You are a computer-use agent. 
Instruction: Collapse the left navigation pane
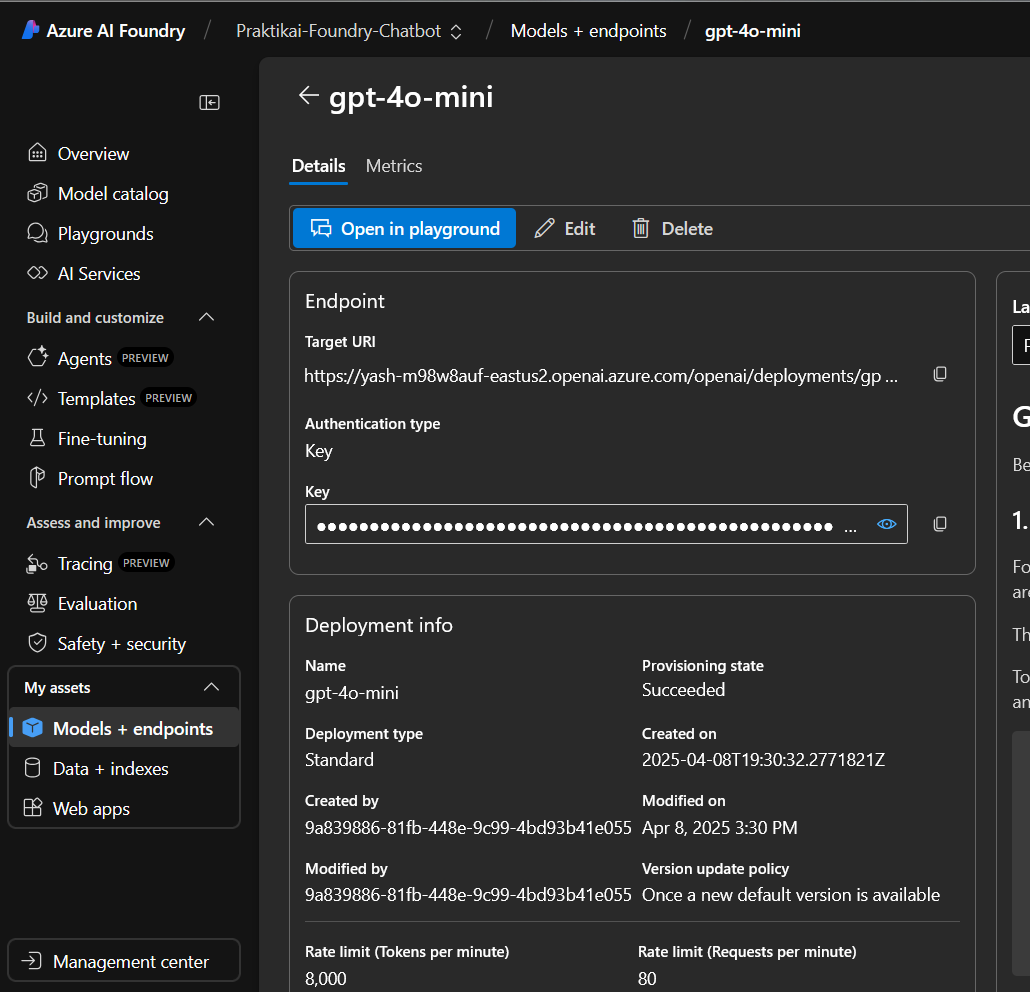tap(209, 102)
